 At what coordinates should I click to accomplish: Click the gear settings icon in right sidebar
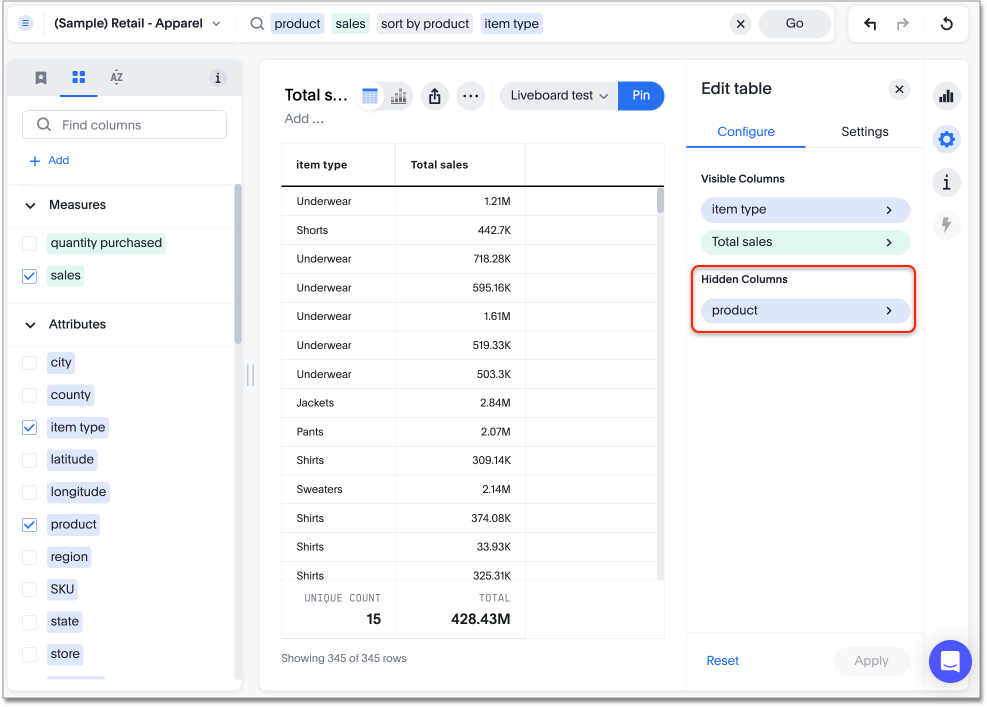(x=946, y=140)
